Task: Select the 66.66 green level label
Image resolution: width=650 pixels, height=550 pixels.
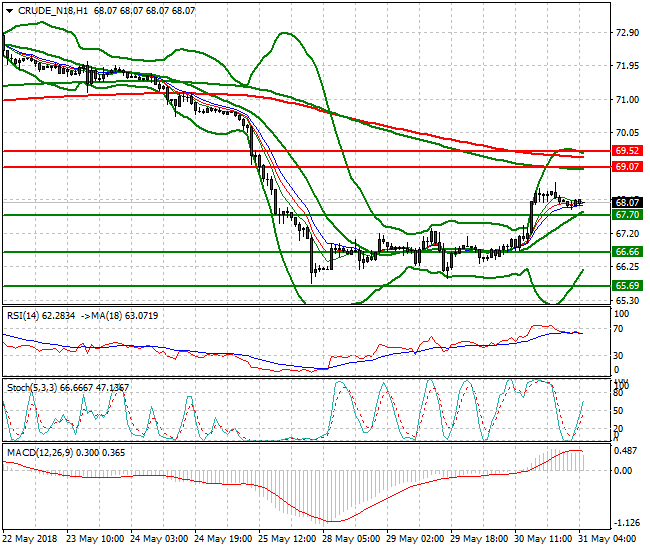Action: pos(627,252)
